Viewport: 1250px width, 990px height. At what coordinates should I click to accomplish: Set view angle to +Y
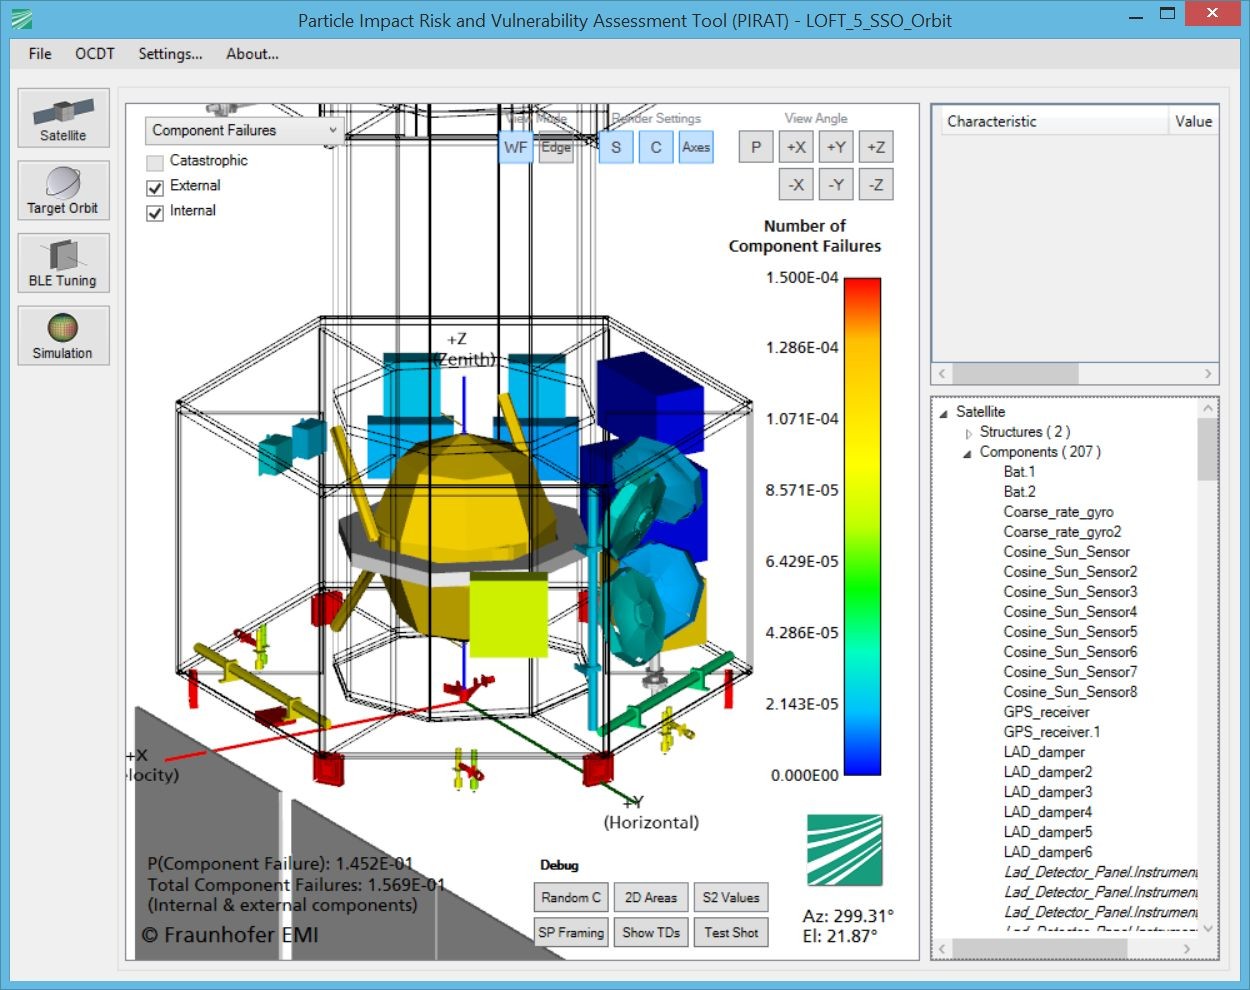[836, 147]
